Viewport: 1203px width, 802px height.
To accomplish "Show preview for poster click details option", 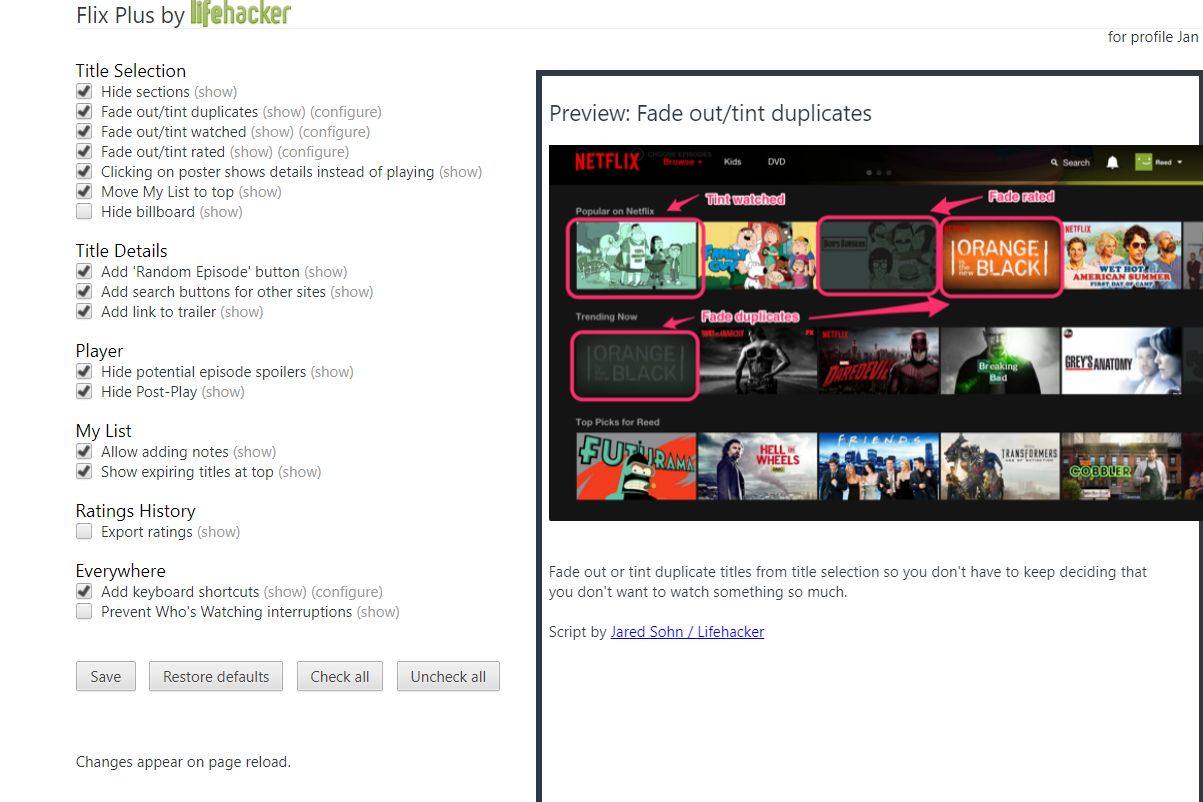I will pyautogui.click(x=460, y=172).
